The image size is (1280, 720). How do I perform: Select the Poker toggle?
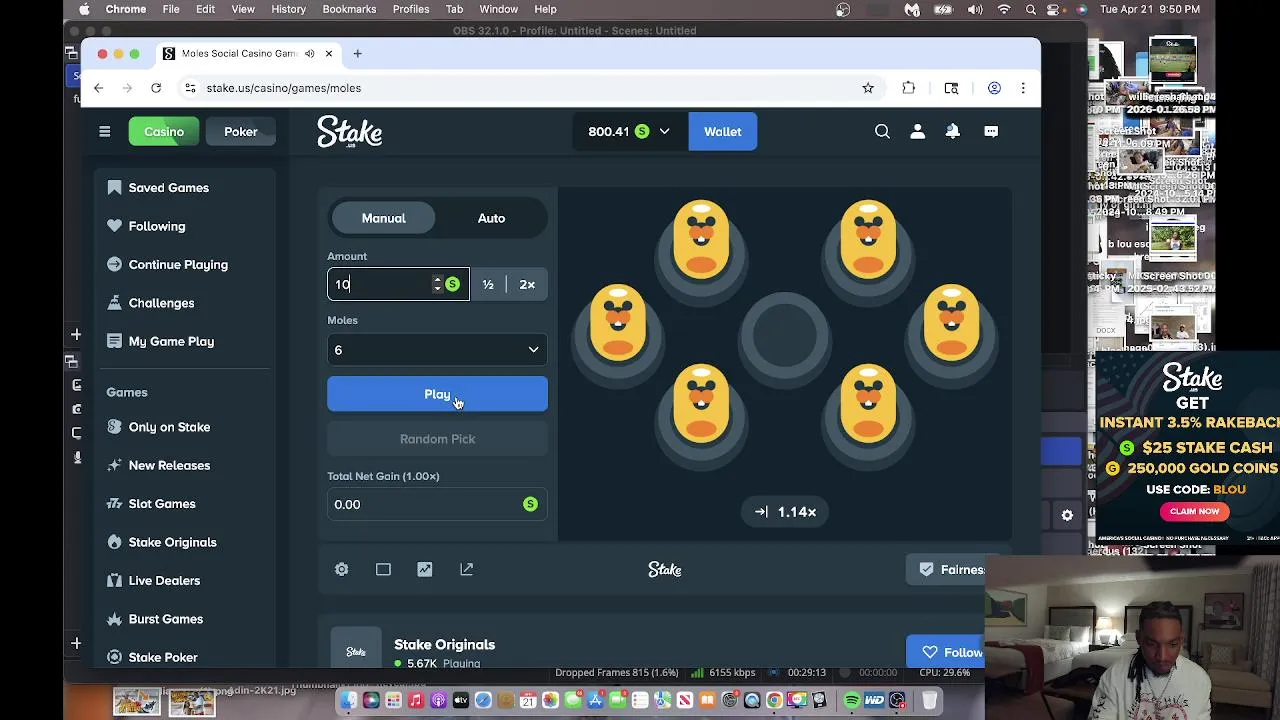pyautogui.click(x=241, y=131)
